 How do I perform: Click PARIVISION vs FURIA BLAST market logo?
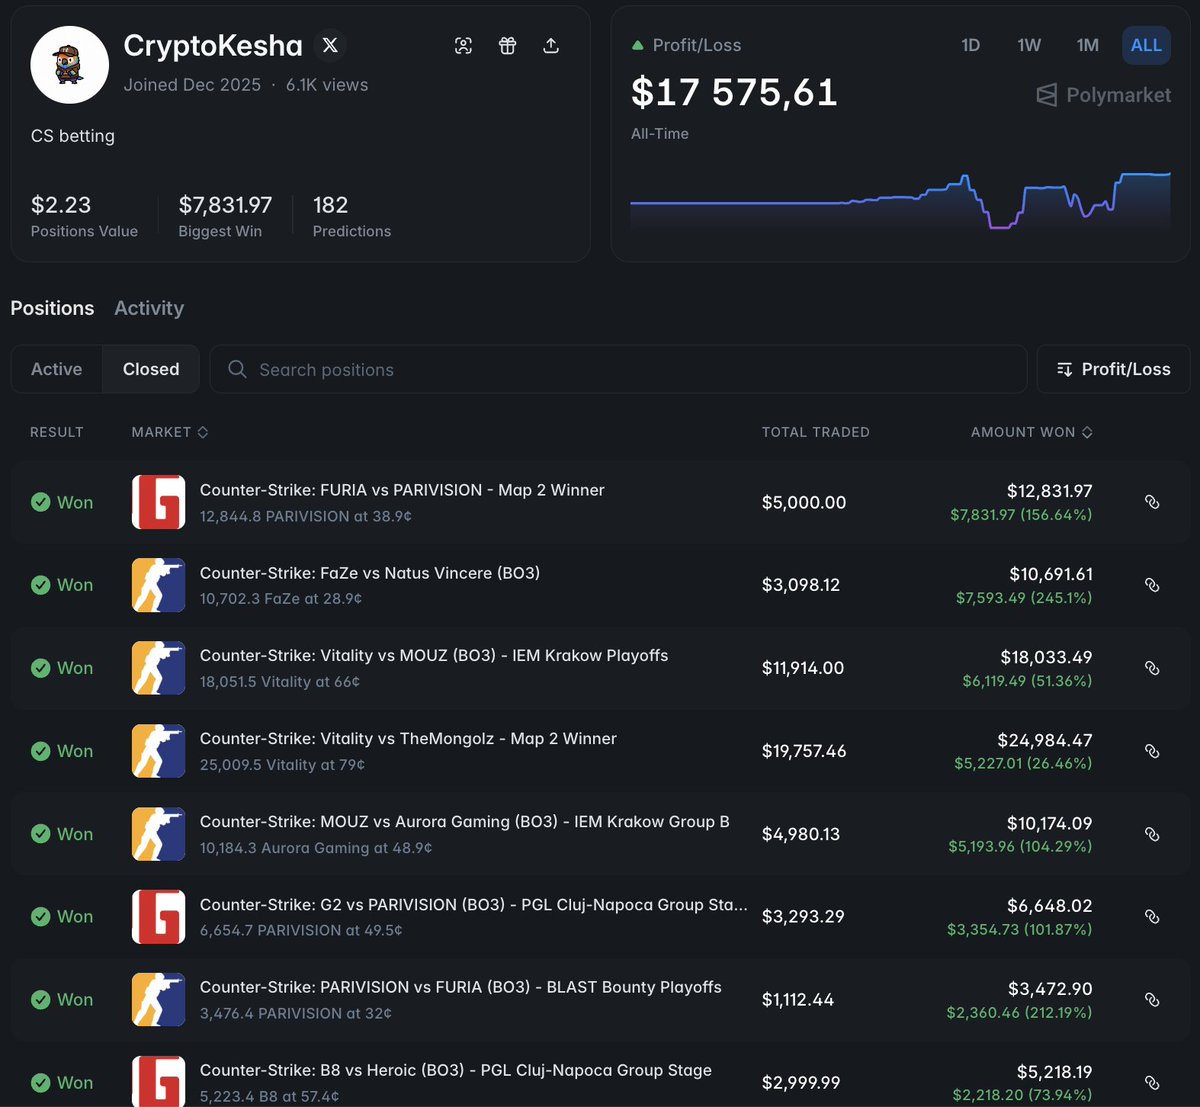click(158, 999)
